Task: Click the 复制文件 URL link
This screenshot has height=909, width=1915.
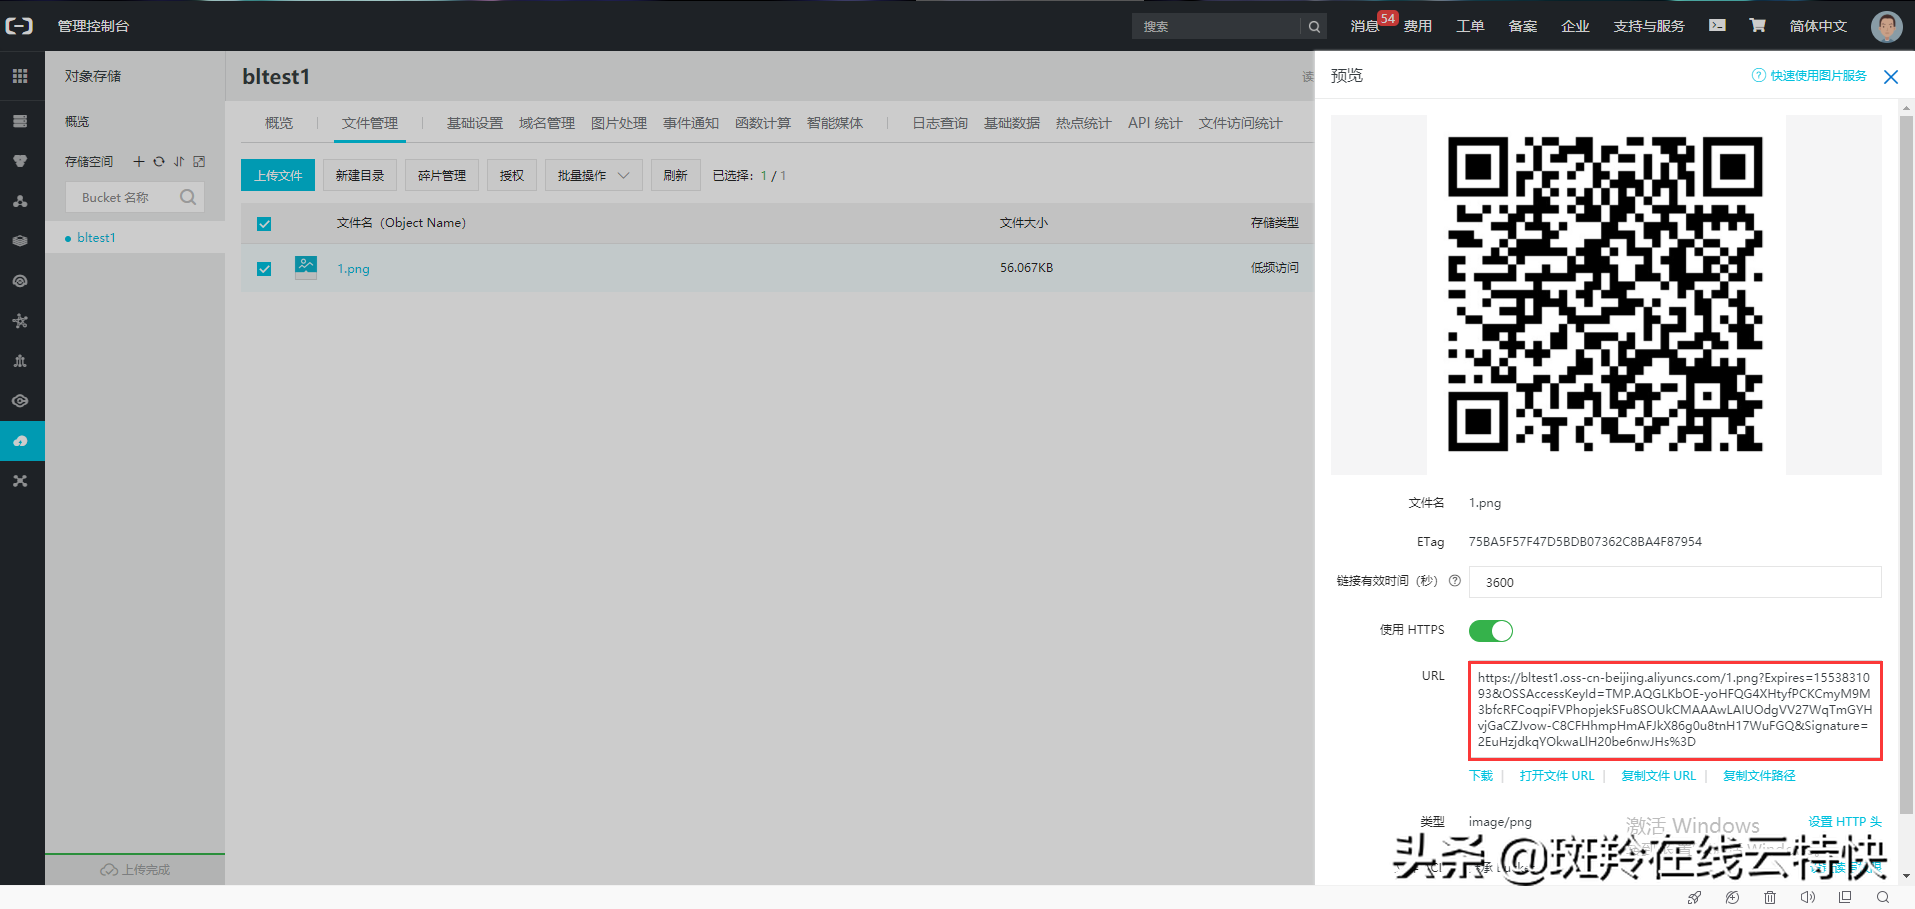Action: pos(1659,776)
